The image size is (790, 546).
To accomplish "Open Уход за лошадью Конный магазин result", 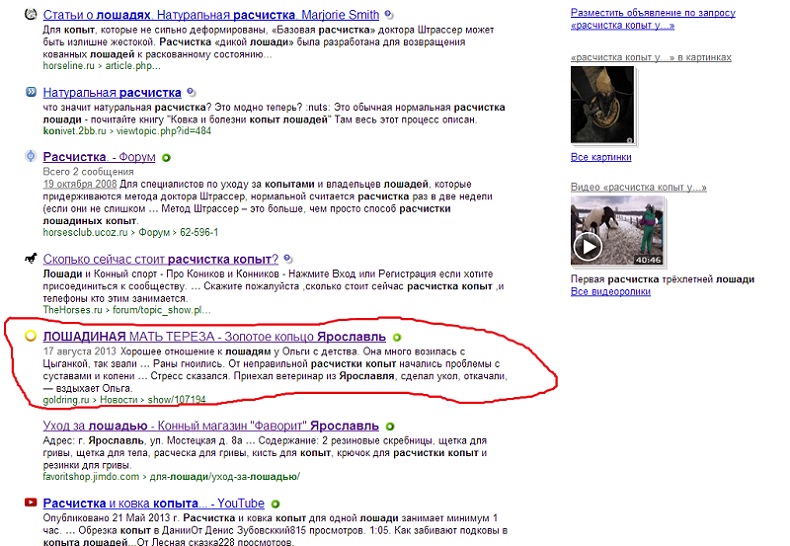I will coord(211,425).
